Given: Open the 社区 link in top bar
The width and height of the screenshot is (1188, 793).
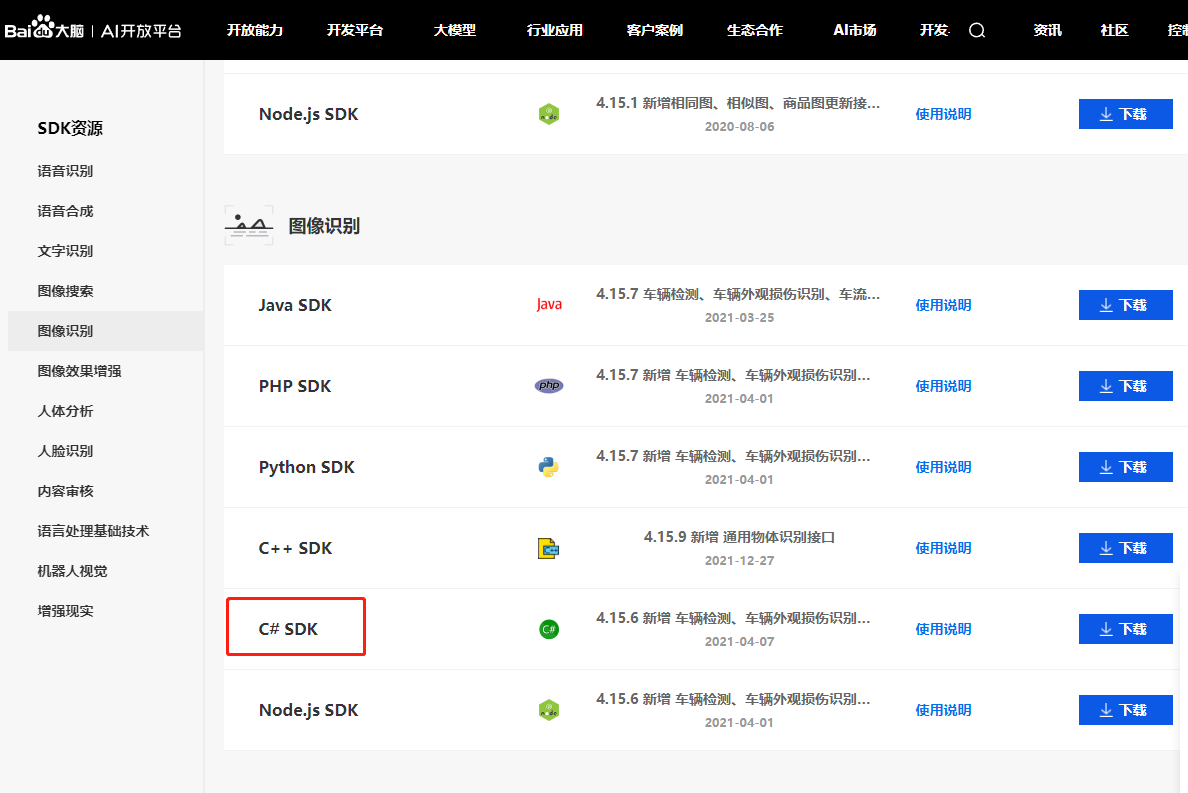Looking at the screenshot, I should [x=1114, y=30].
